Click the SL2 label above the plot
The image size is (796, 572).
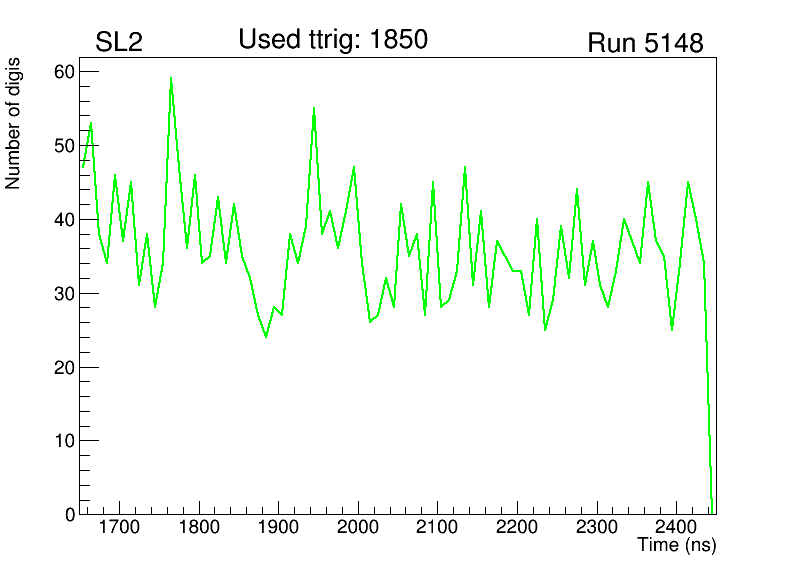(x=119, y=43)
